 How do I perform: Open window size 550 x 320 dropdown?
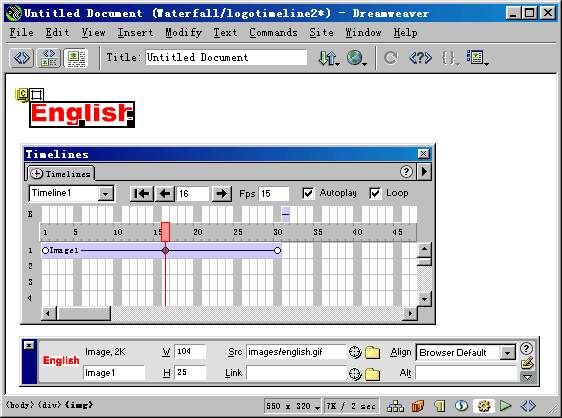coord(292,406)
